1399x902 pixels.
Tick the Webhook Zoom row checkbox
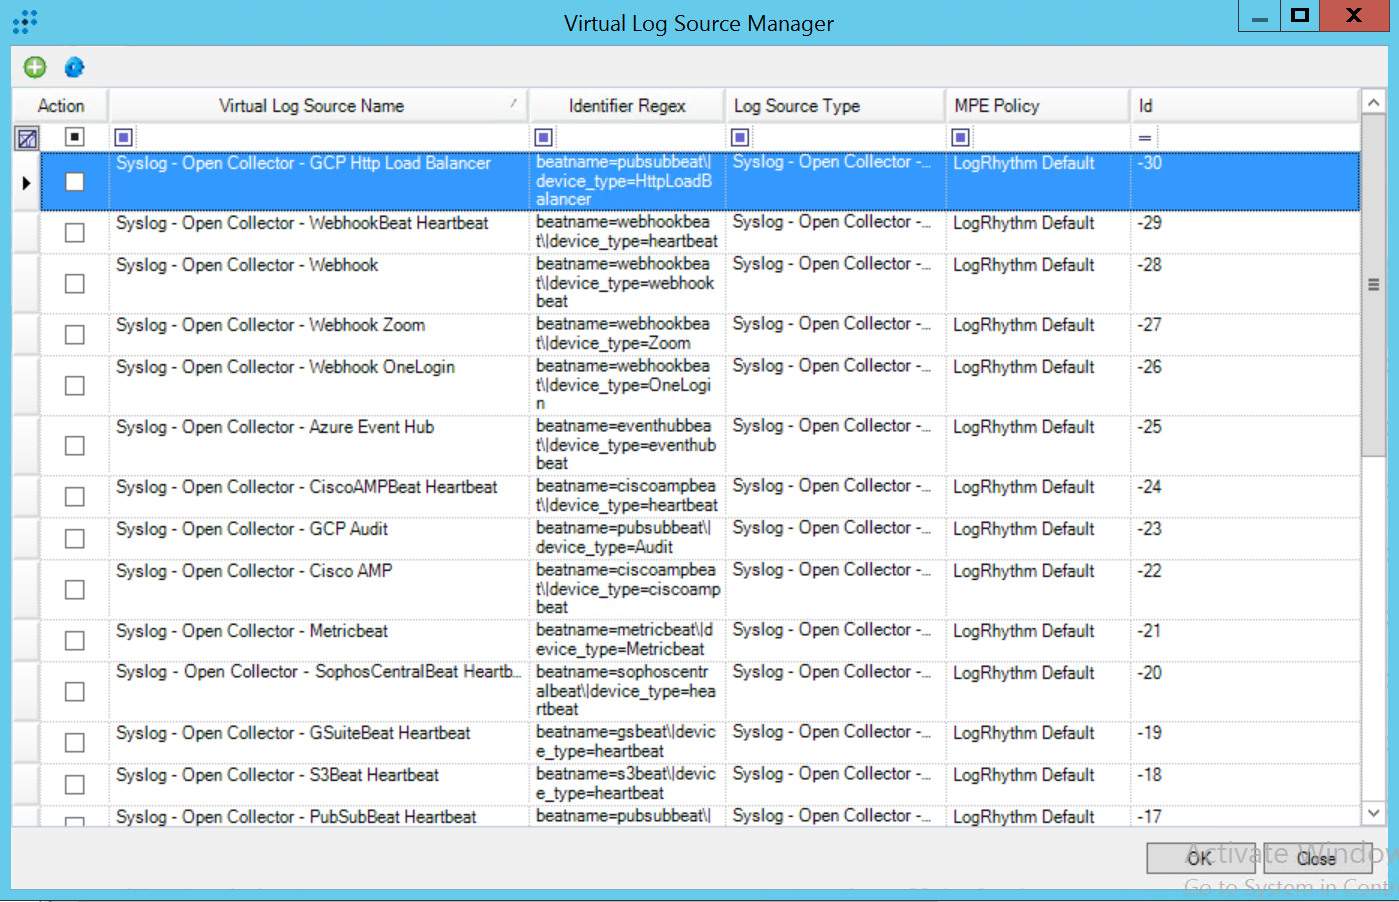click(75, 334)
